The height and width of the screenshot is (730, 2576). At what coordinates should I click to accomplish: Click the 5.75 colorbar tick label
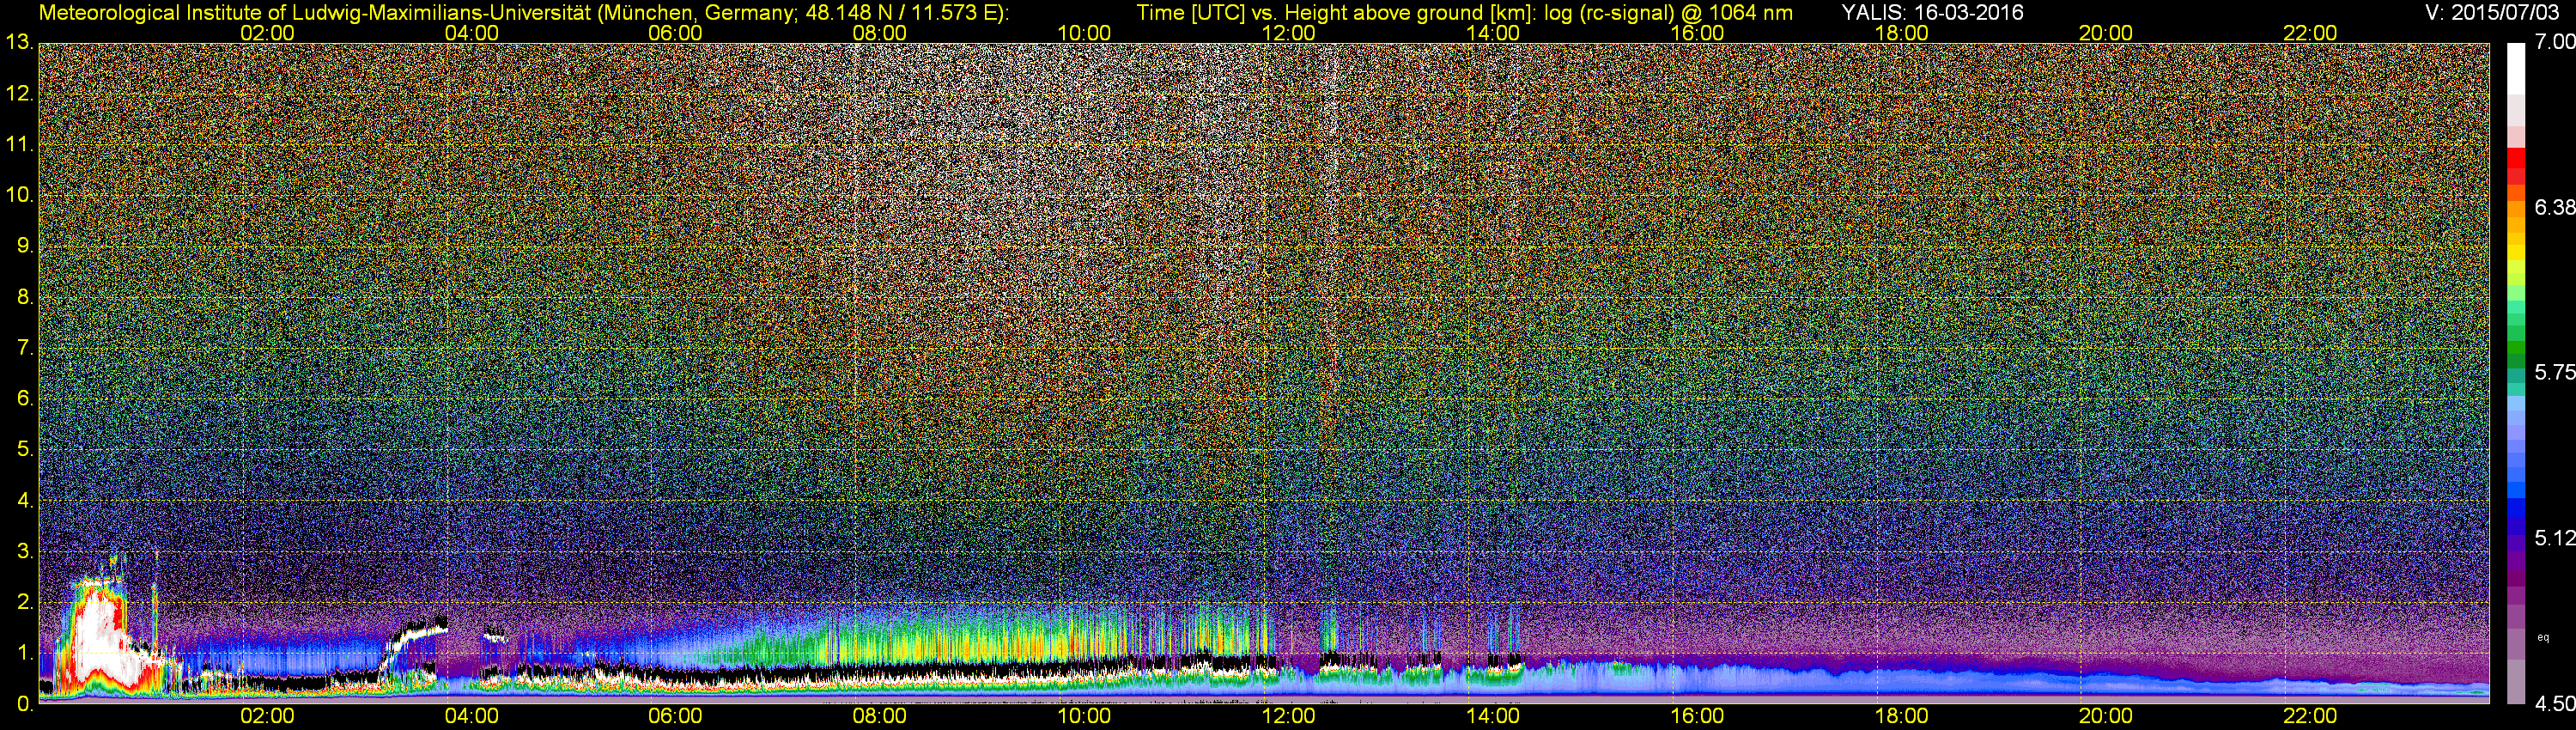click(x=2554, y=373)
